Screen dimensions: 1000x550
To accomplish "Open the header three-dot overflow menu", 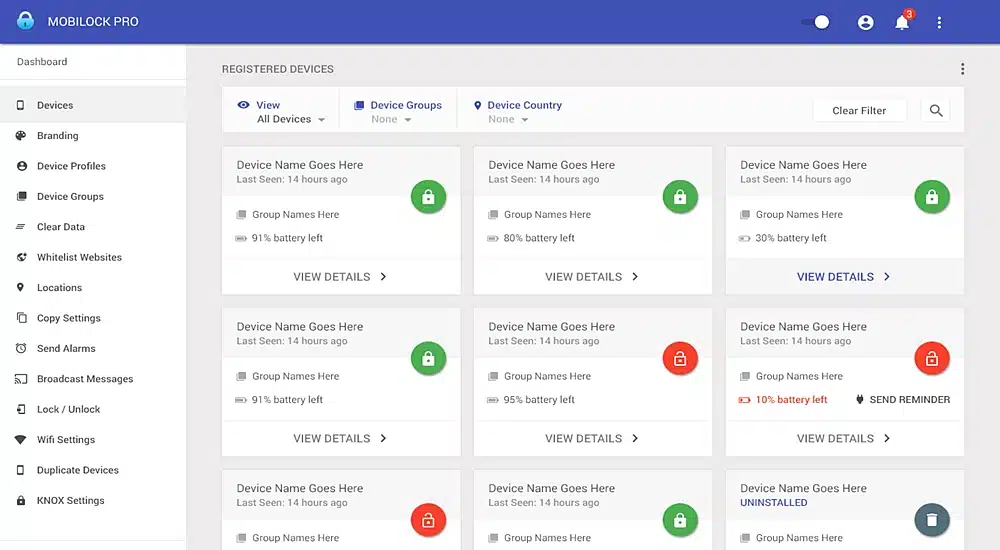I will (939, 22).
